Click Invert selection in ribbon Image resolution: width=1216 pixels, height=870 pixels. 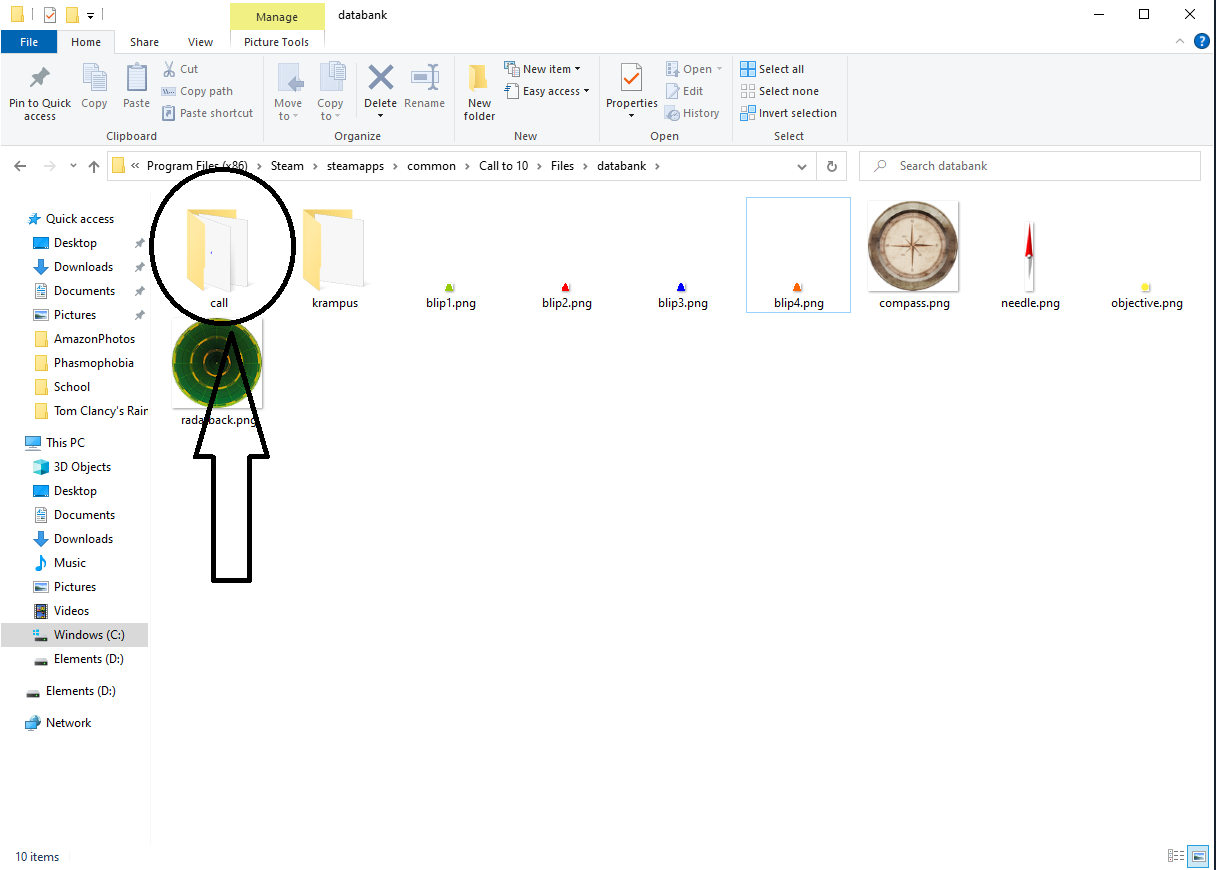(x=788, y=113)
